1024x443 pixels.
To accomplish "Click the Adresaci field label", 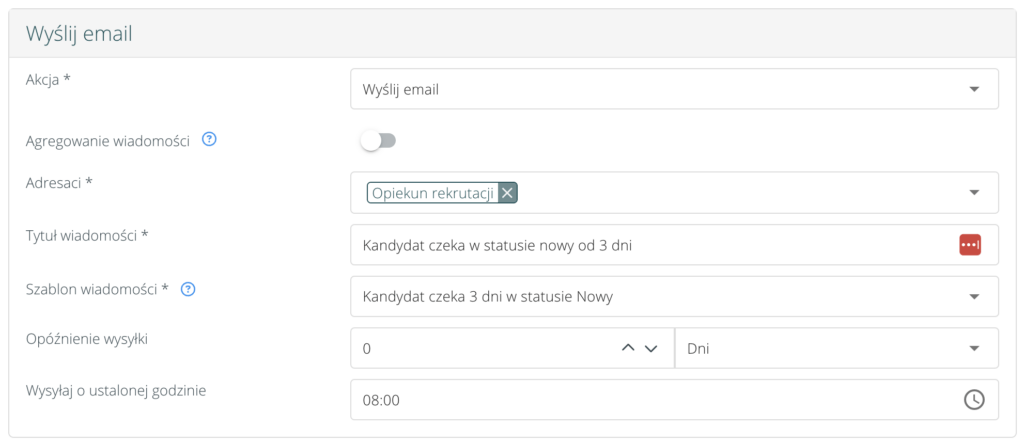I will [58, 183].
